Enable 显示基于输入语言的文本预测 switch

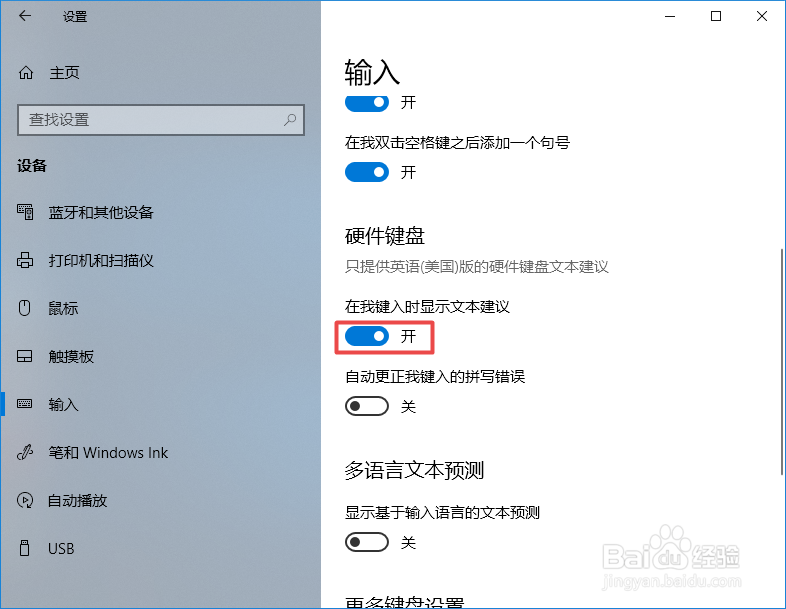coord(367,542)
